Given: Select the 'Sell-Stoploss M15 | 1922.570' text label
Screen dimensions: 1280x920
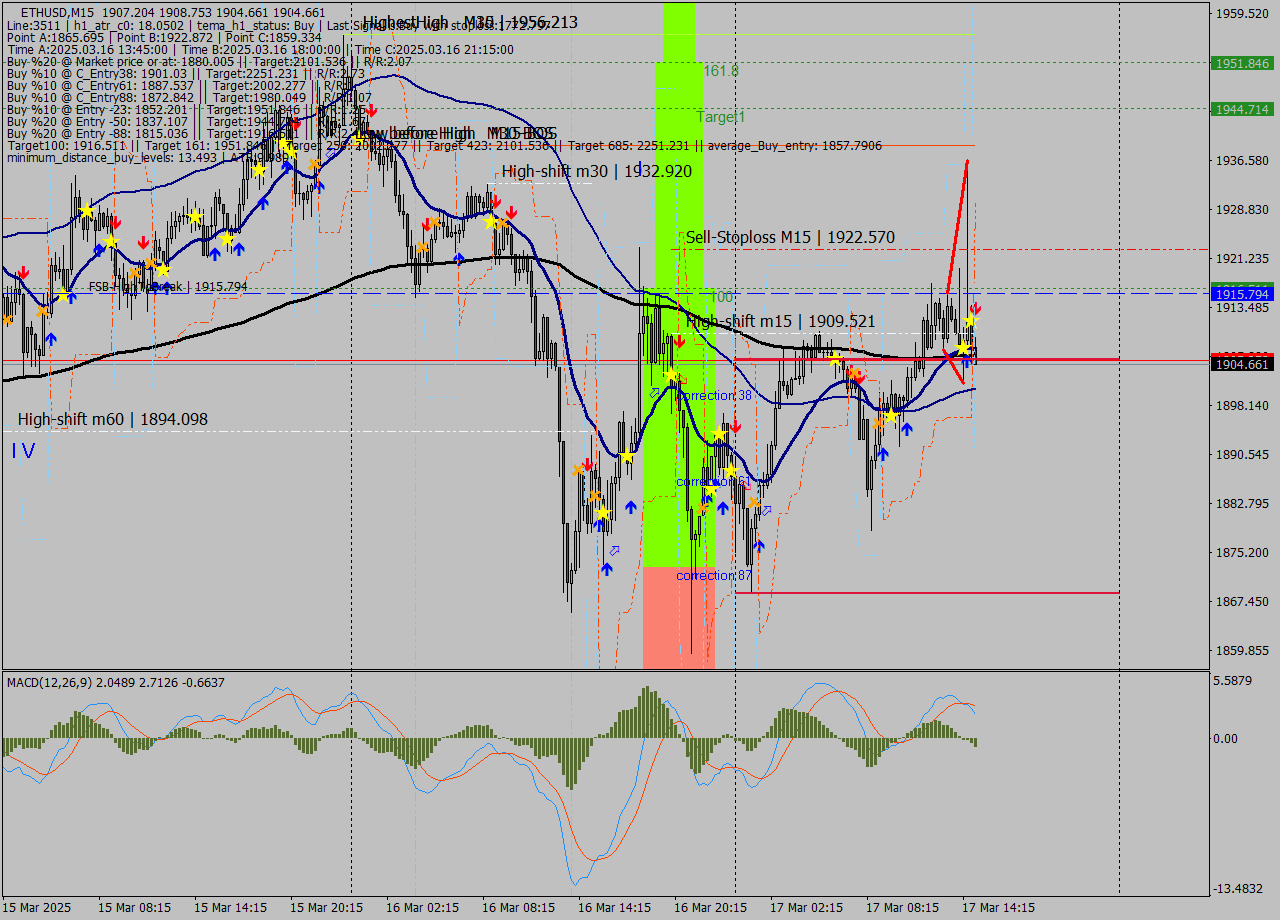Looking at the screenshot, I should pos(789,237).
